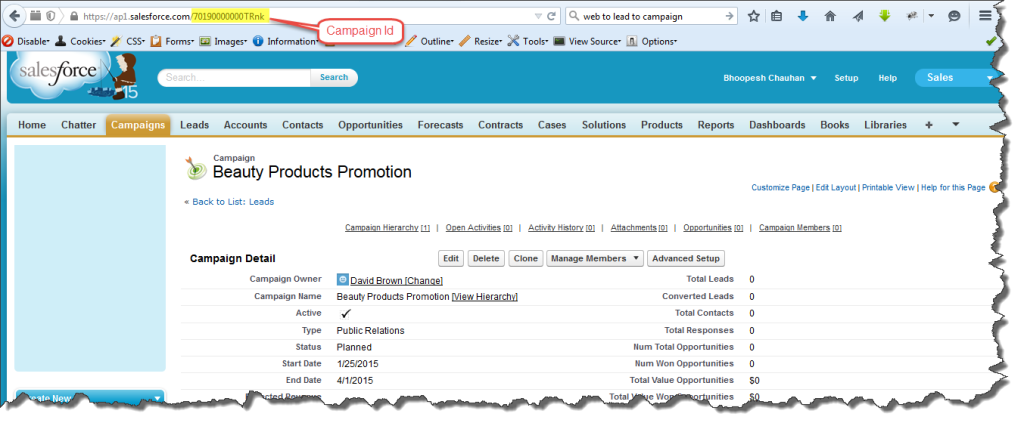Open the Bhoopesh Chauhan user menu
This screenshot has width=1024, height=426.
coord(769,78)
